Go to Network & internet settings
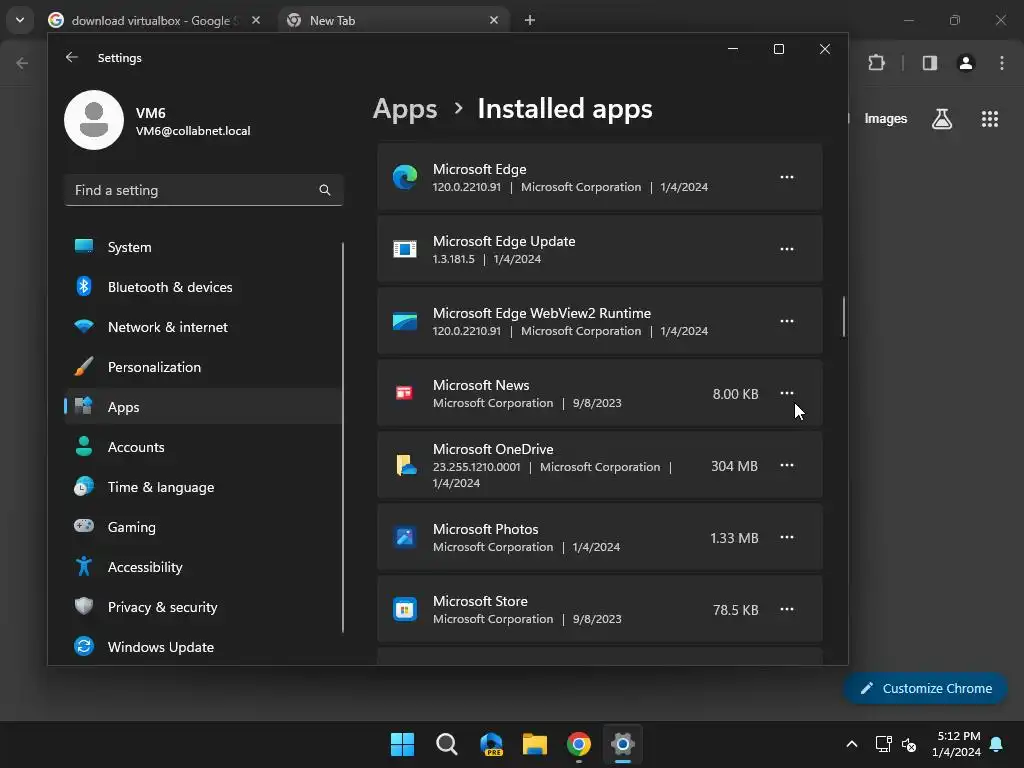The width and height of the screenshot is (1024, 768). (203, 327)
